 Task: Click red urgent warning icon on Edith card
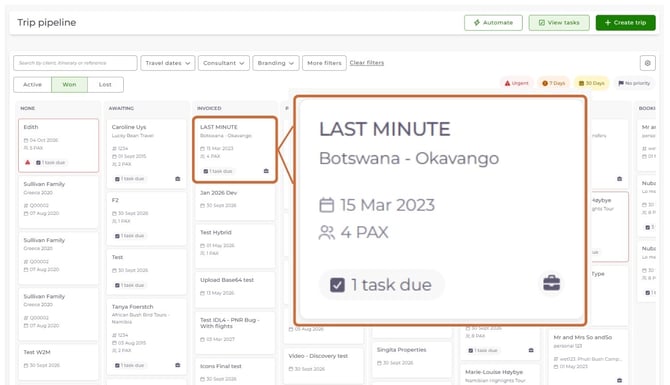coord(28,162)
